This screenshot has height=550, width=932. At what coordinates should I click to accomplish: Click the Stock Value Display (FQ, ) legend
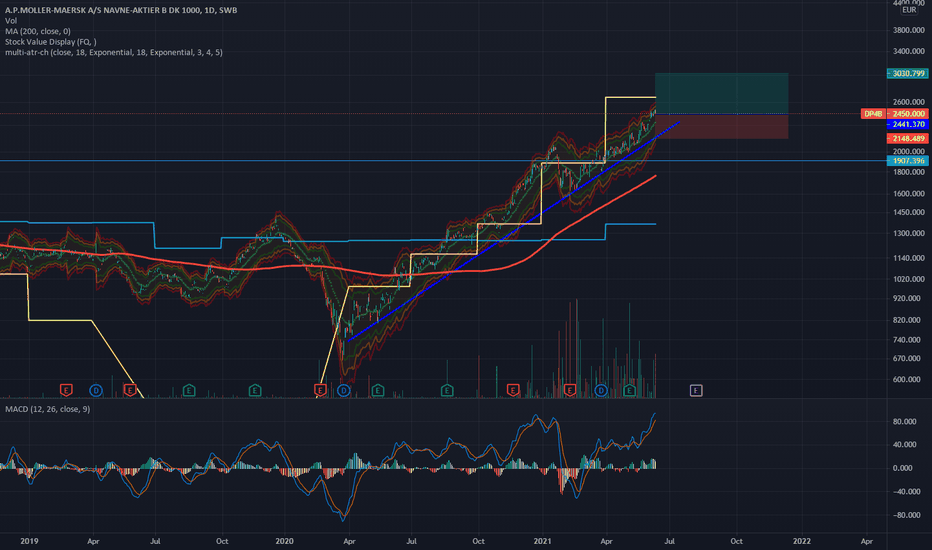pos(51,42)
